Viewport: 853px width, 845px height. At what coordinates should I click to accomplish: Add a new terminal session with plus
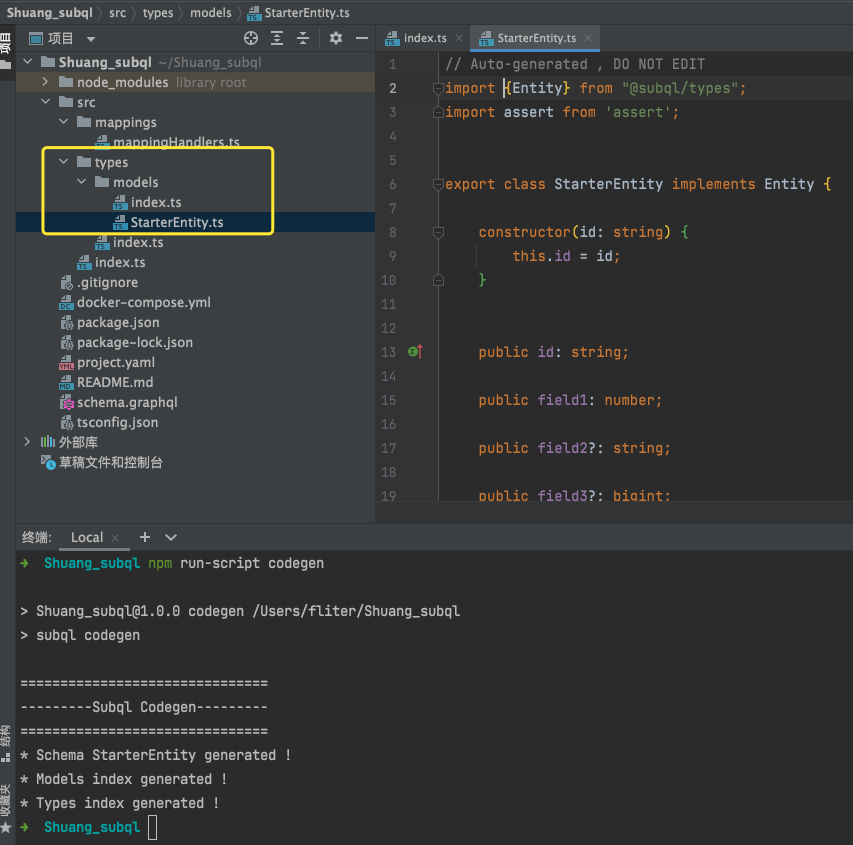coord(145,537)
